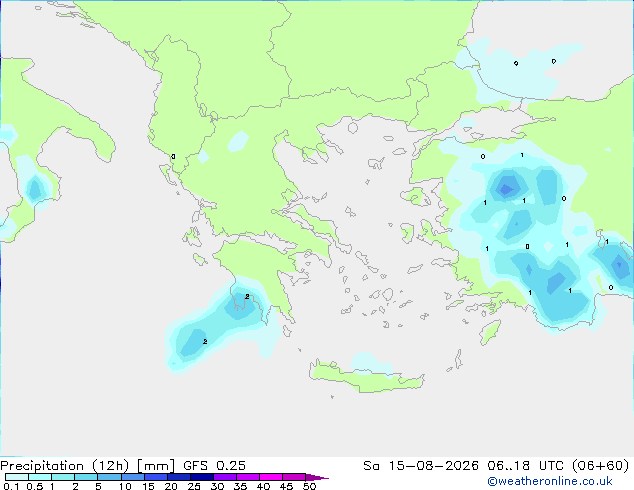Click the legend tick label '0.1'

pyautogui.click(x=11, y=486)
